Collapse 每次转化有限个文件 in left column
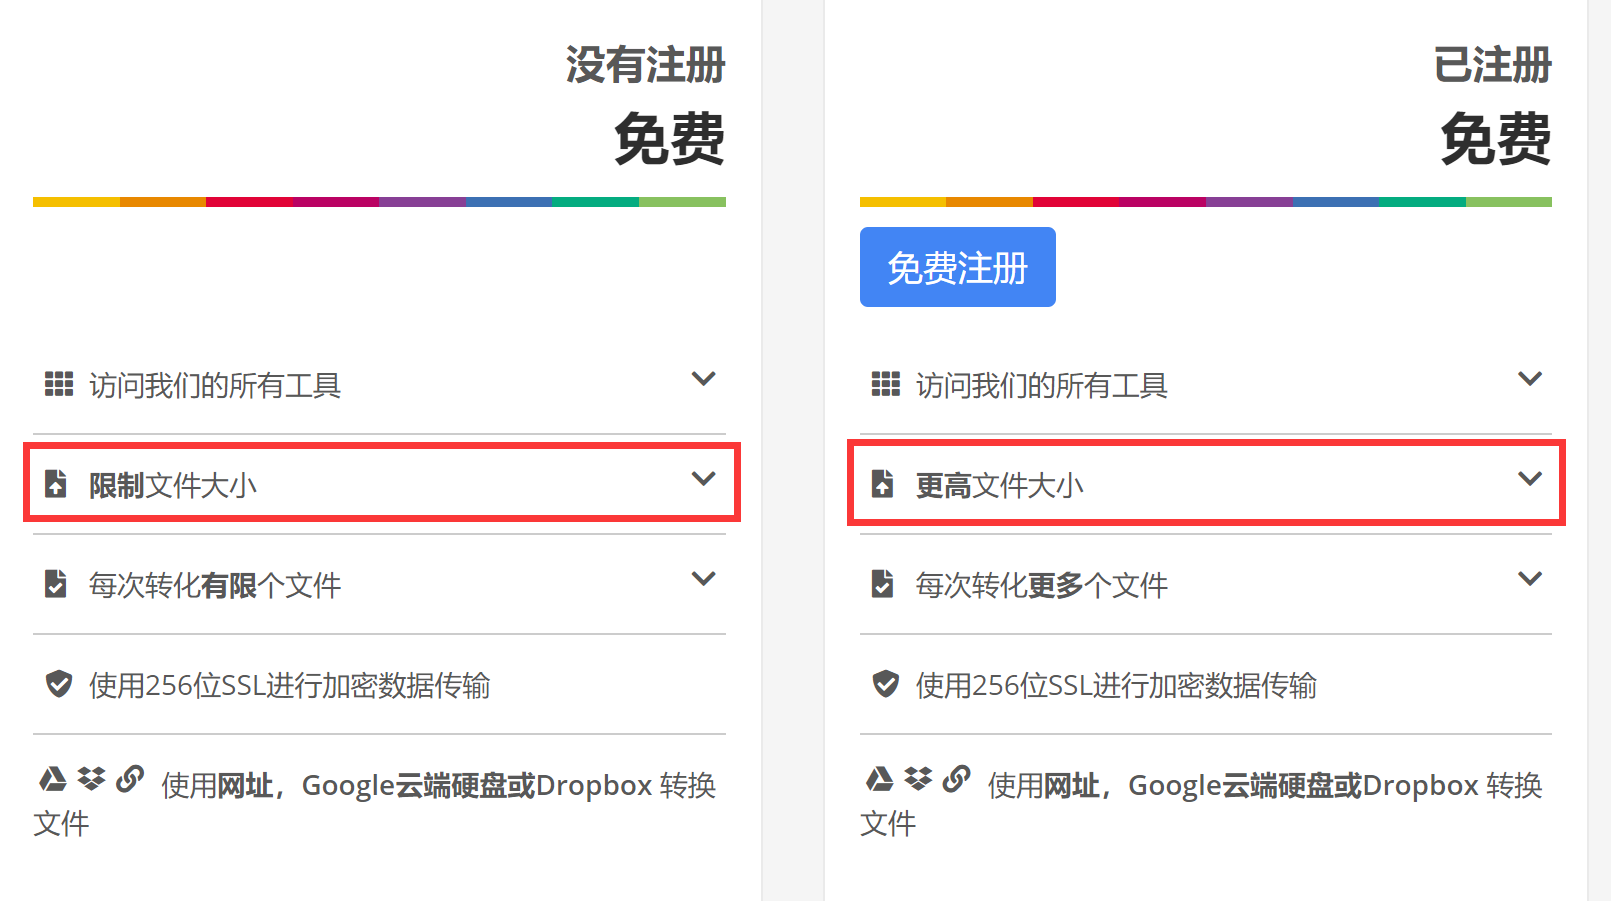This screenshot has width=1611, height=901. click(x=703, y=578)
